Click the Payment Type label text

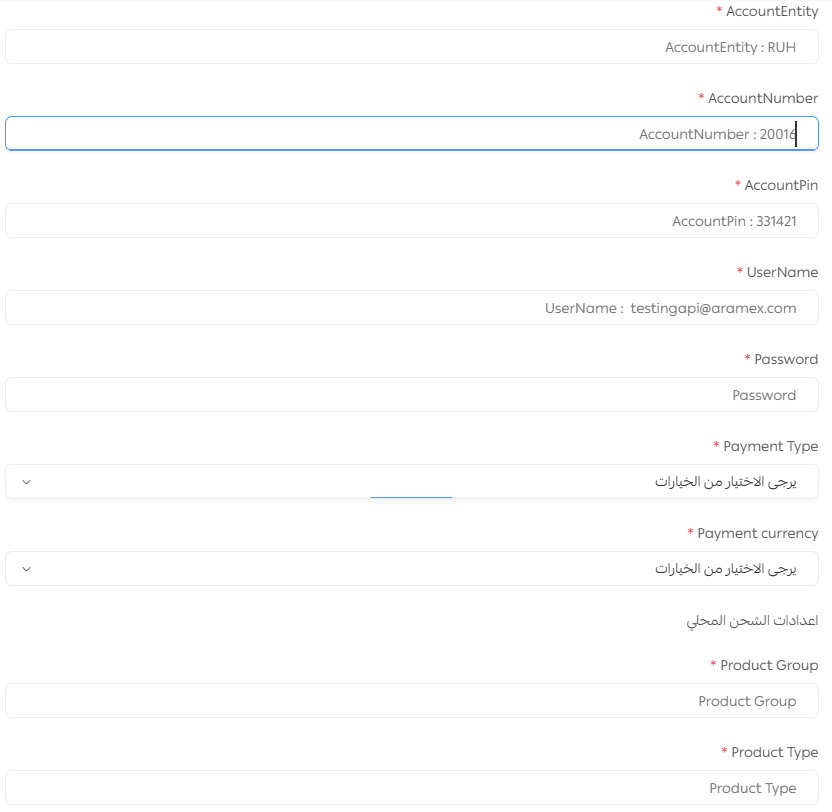click(x=770, y=446)
